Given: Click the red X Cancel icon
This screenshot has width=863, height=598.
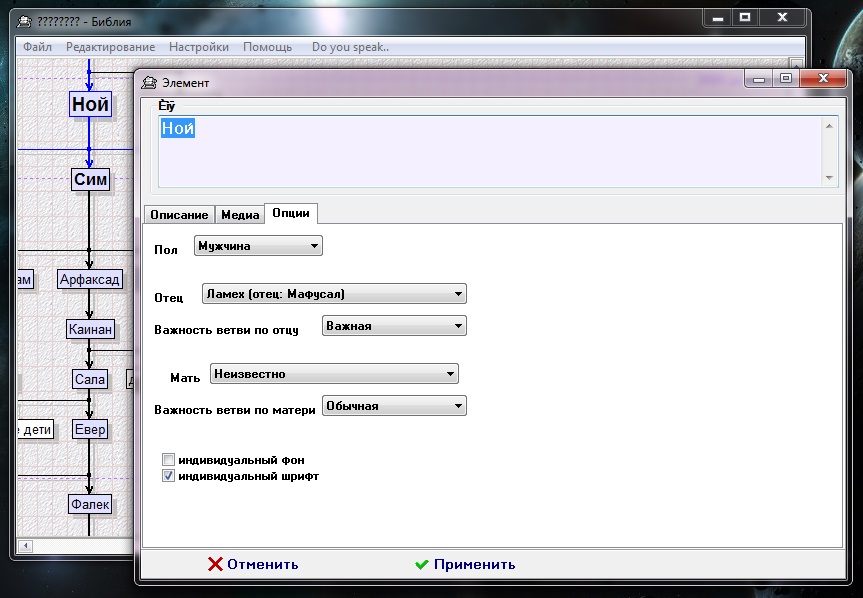Looking at the screenshot, I should [215, 564].
